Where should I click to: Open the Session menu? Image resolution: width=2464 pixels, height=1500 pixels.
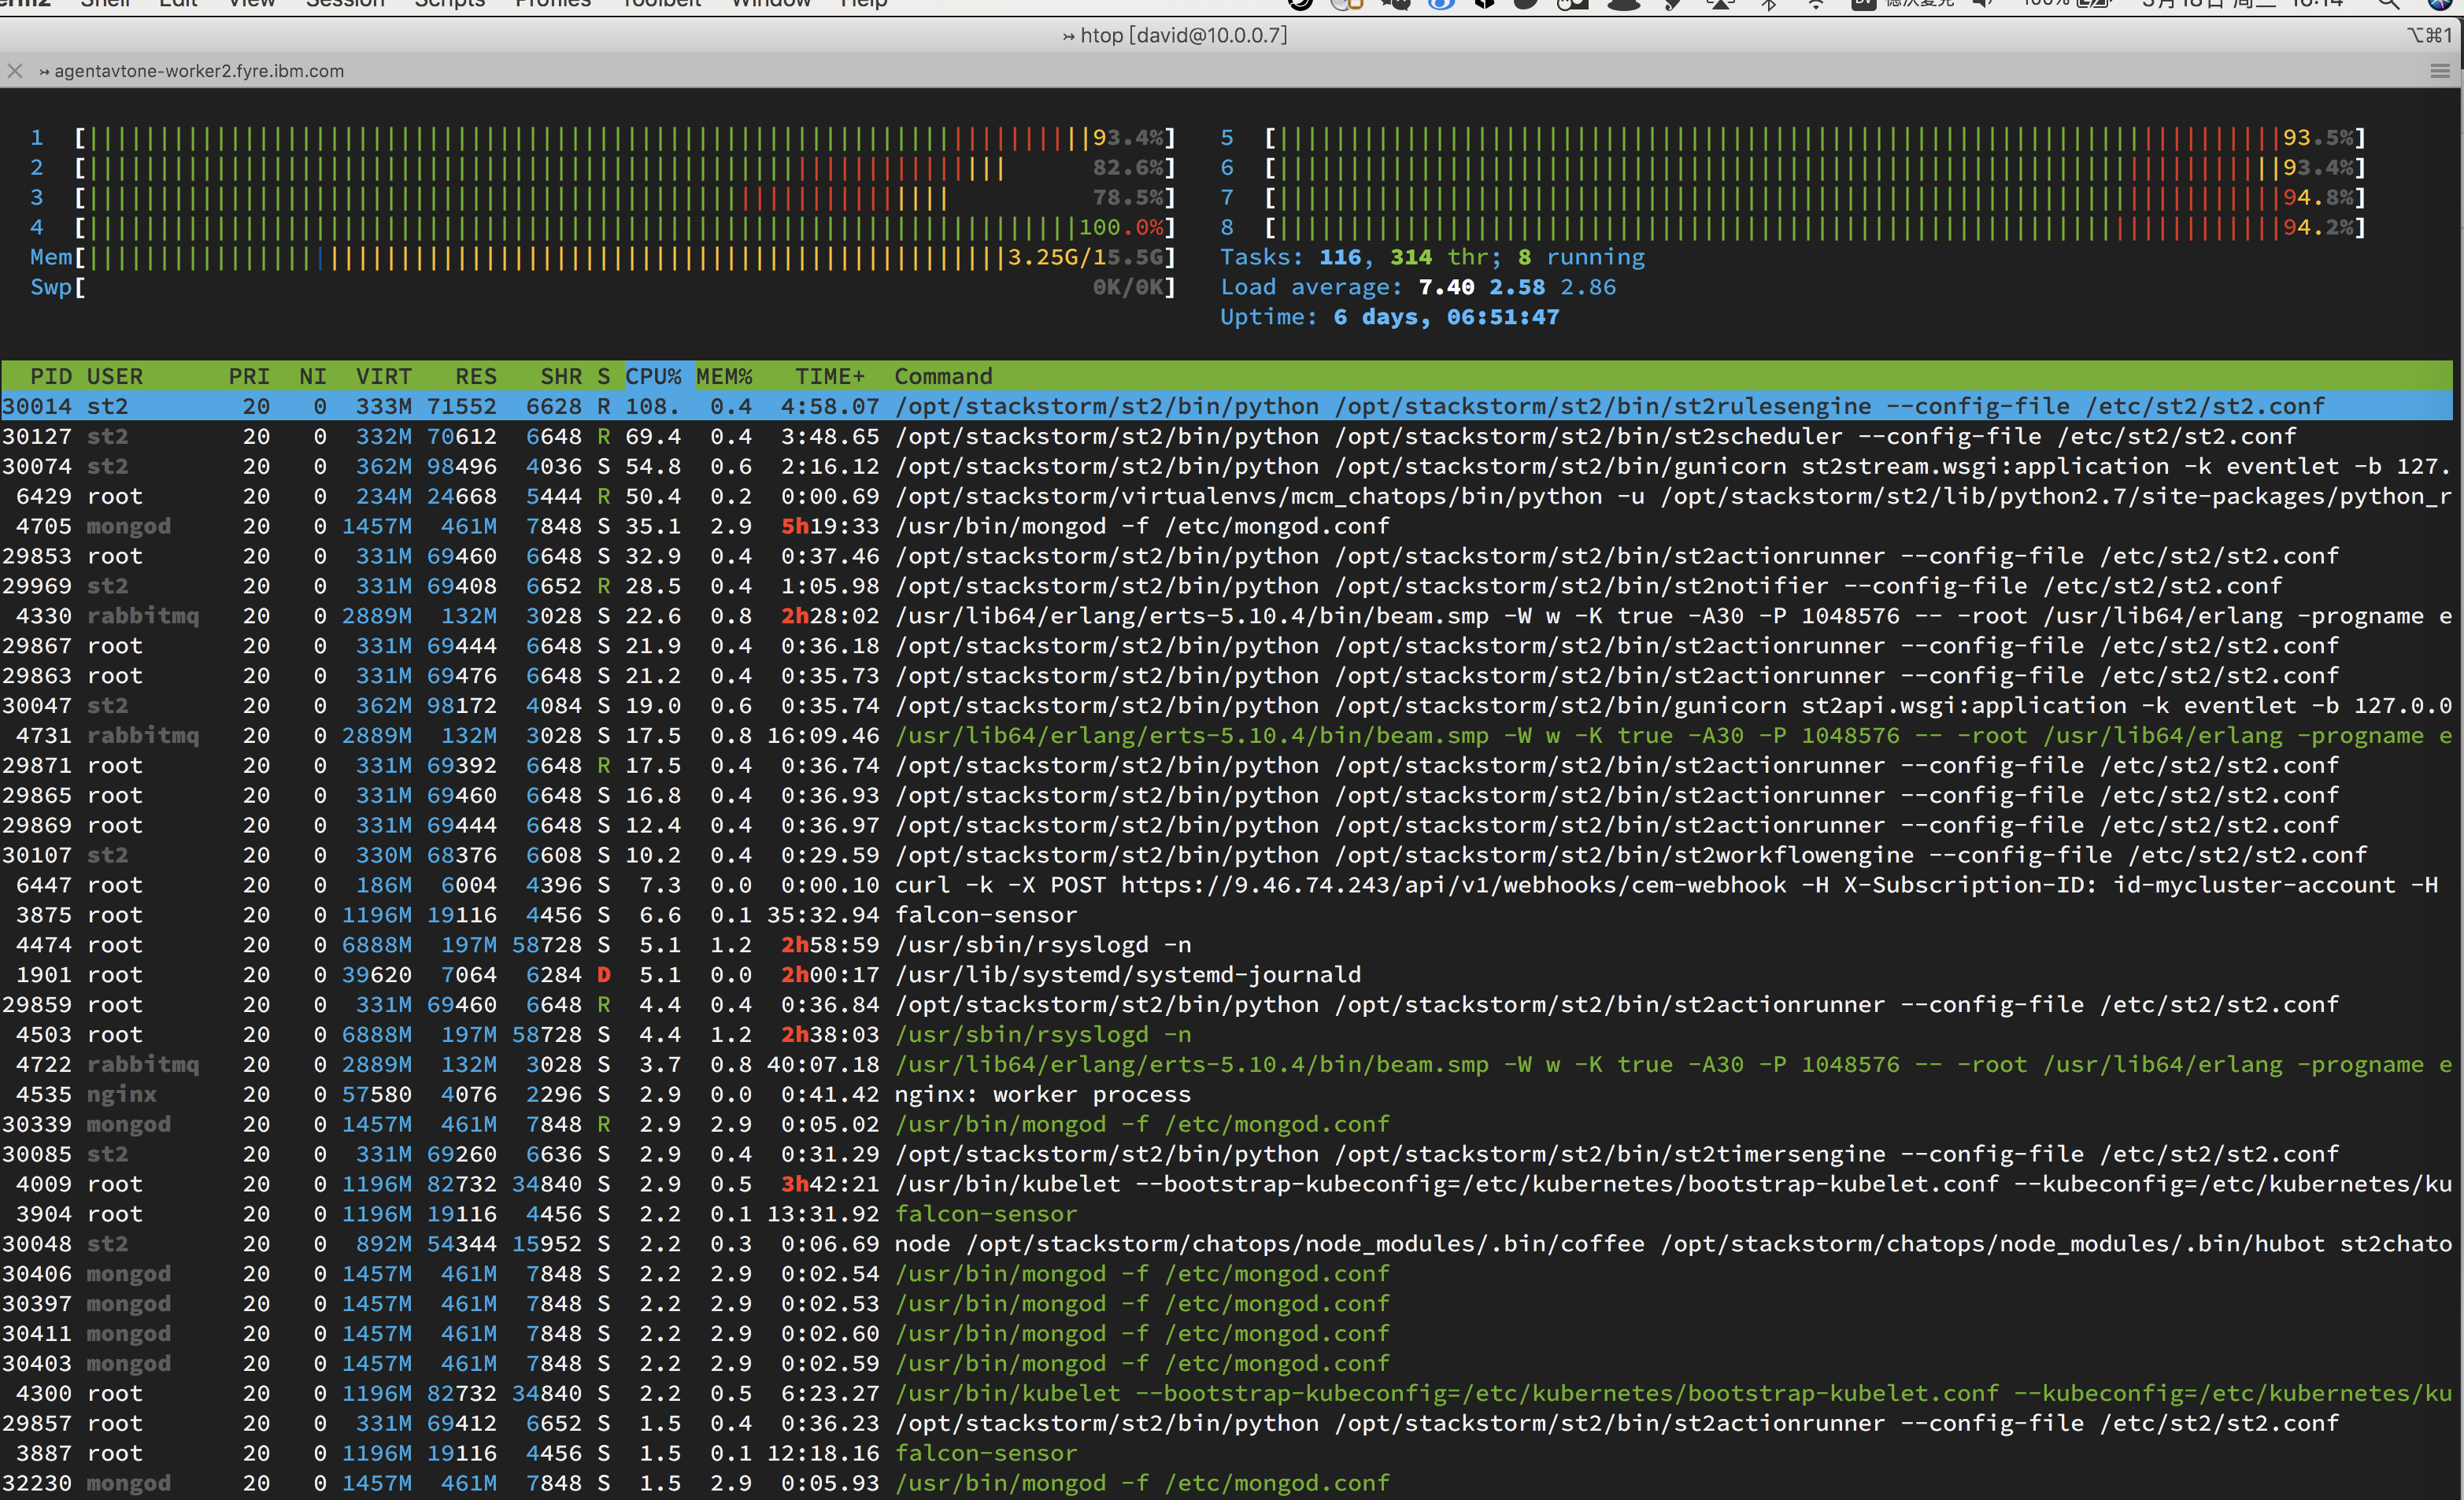click(345, 4)
